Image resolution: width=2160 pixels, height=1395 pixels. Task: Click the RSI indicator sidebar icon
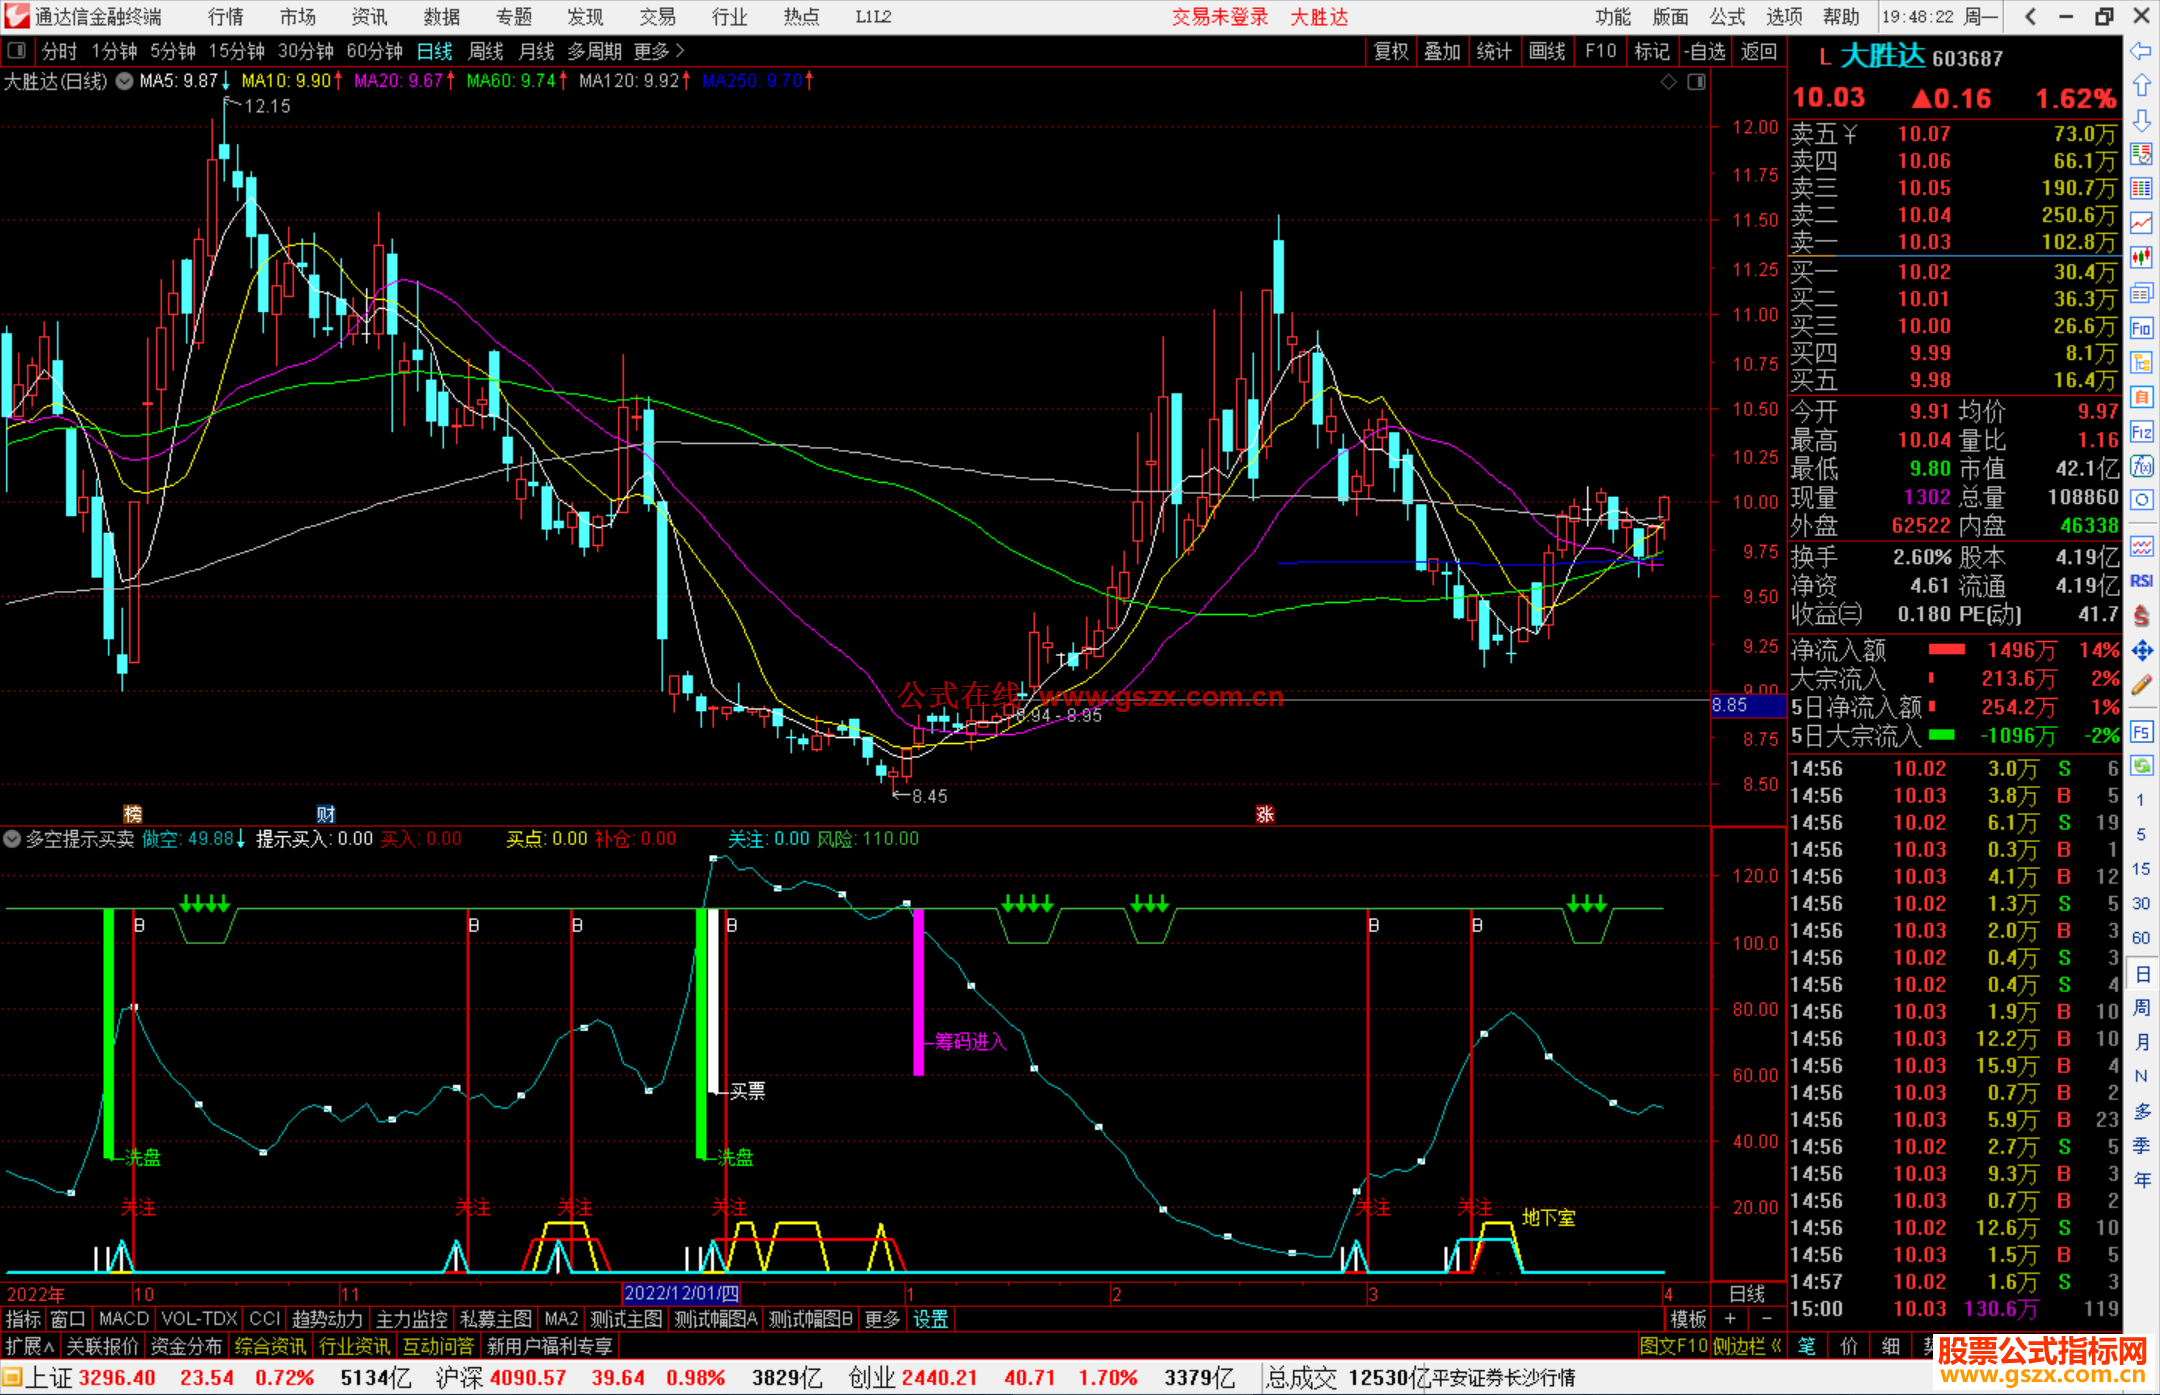[x=2141, y=581]
